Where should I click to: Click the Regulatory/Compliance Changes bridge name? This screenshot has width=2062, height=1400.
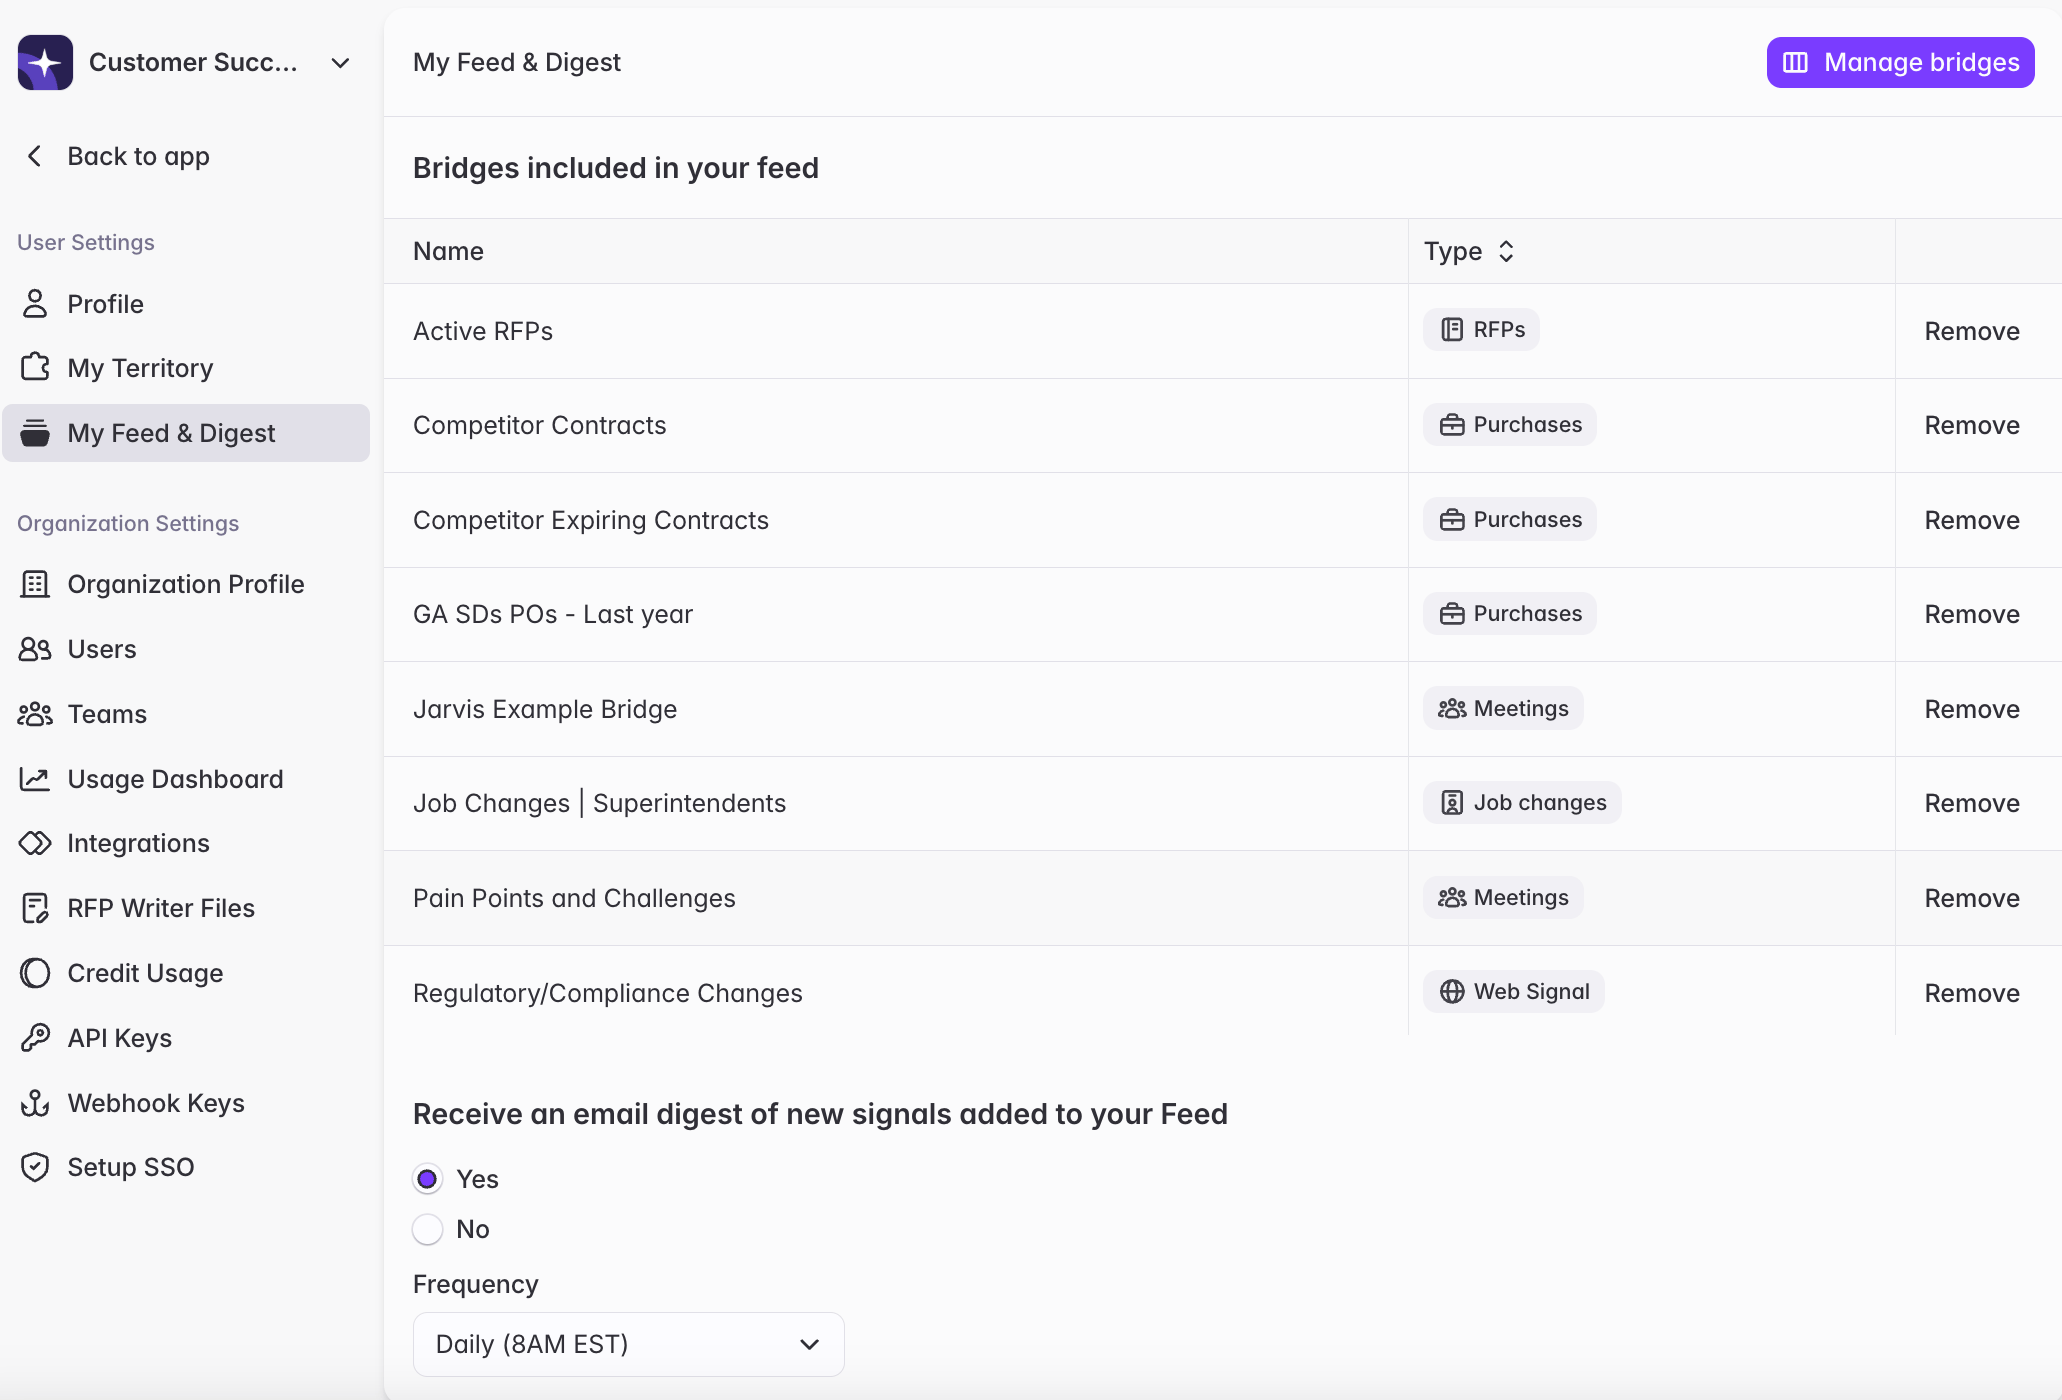point(608,993)
